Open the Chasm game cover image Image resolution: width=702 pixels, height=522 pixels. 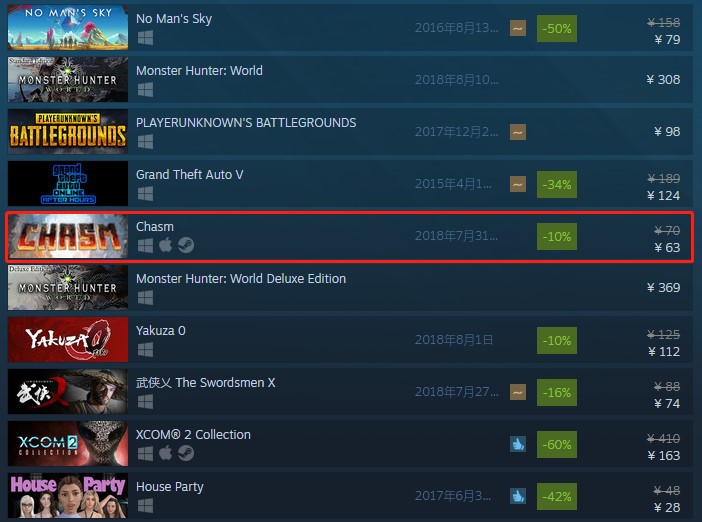[x=68, y=236]
